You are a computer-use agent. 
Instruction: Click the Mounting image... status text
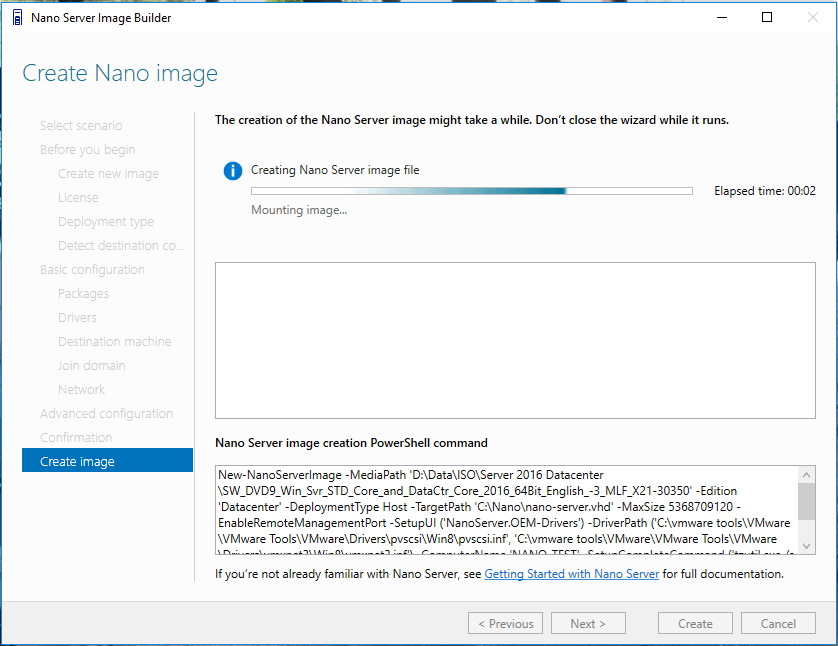click(x=299, y=210)
